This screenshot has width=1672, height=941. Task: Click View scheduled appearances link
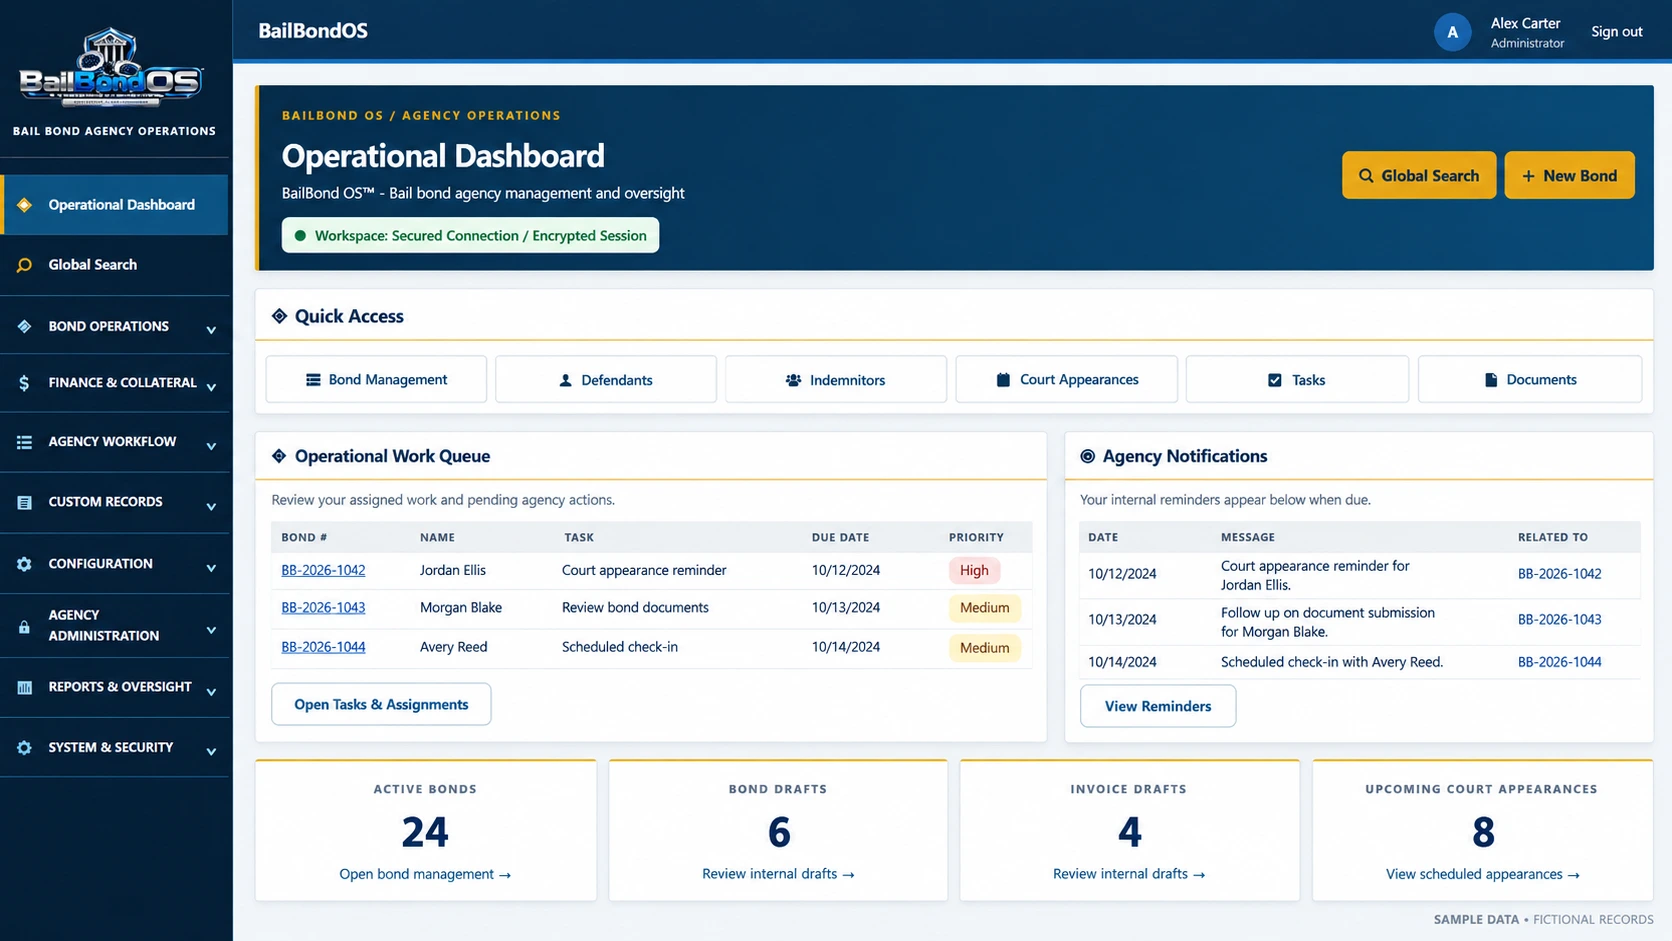1483,874
